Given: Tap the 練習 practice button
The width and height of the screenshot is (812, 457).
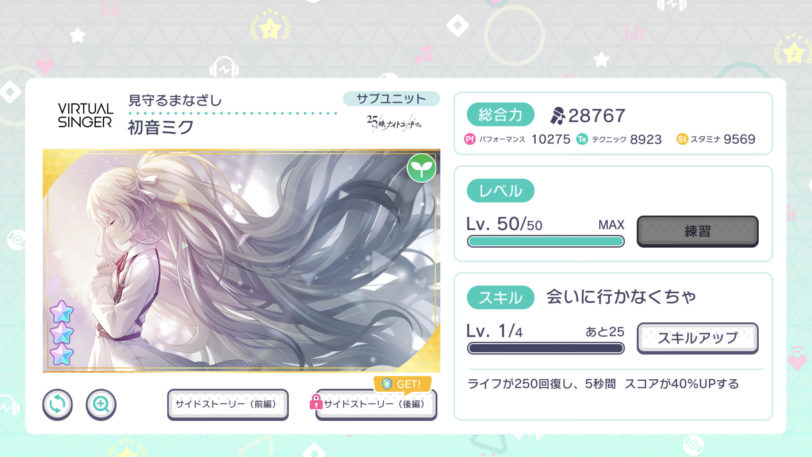Looking at the screenshot, I should [698, 231].
